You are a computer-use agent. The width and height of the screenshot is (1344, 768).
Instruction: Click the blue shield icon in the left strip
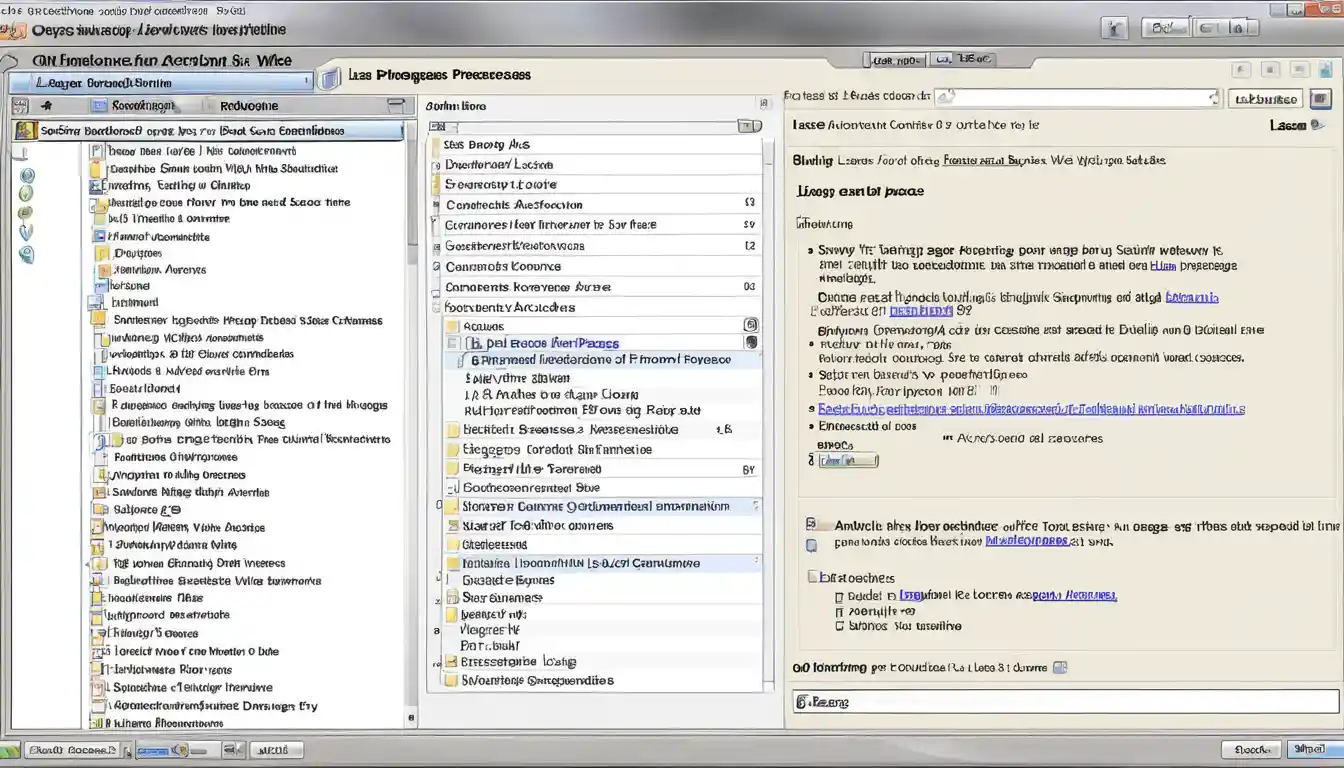(27, 232)
